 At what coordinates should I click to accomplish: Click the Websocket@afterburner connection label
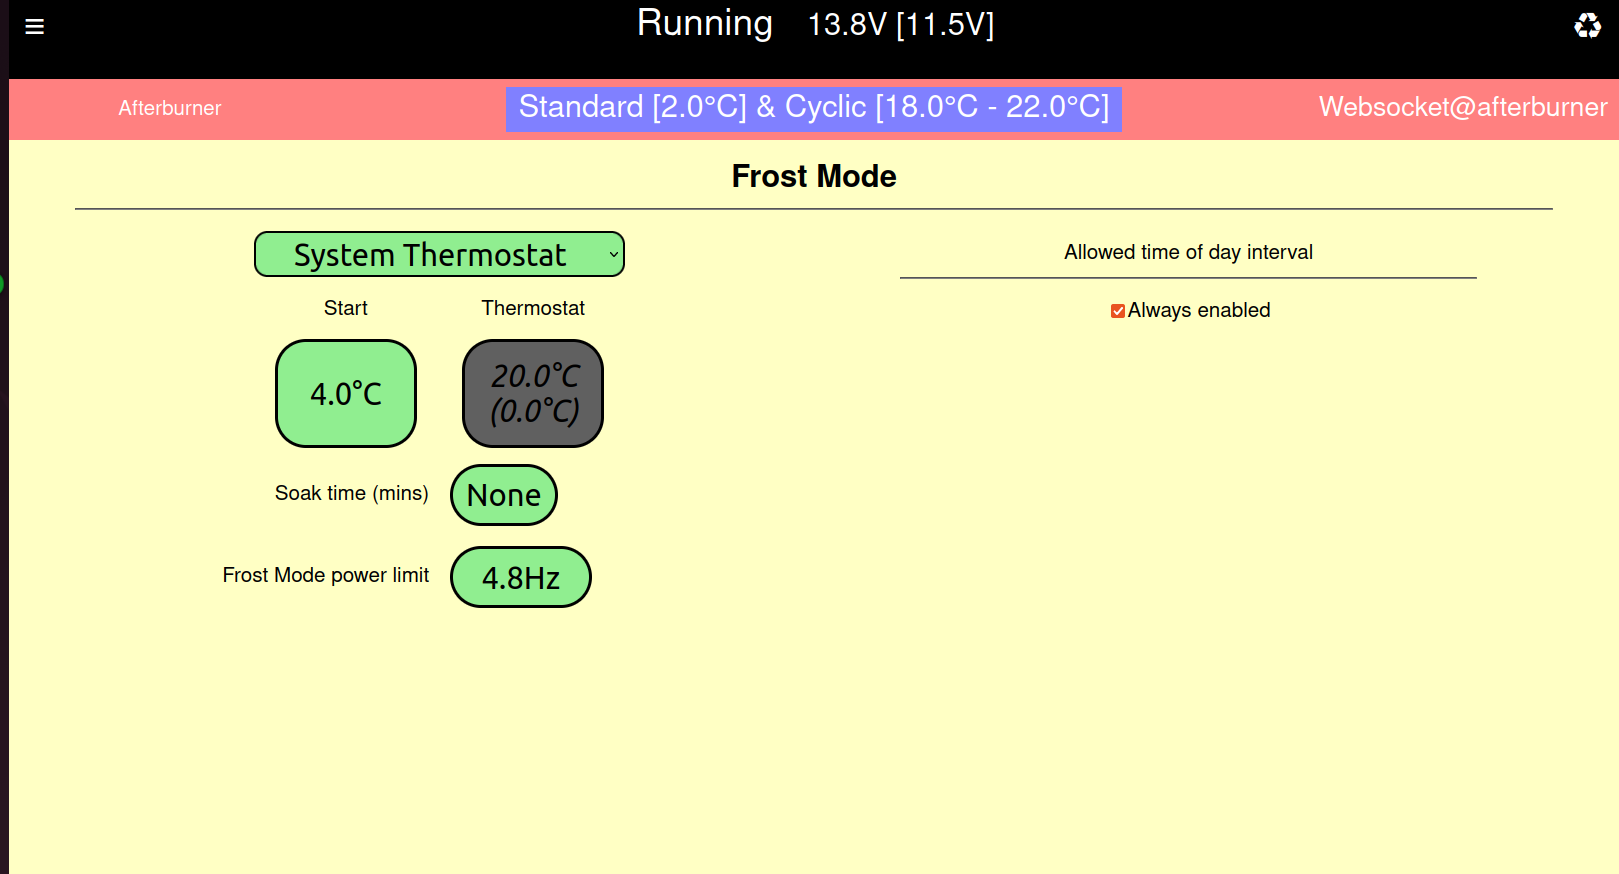[x=1462, y=108]
